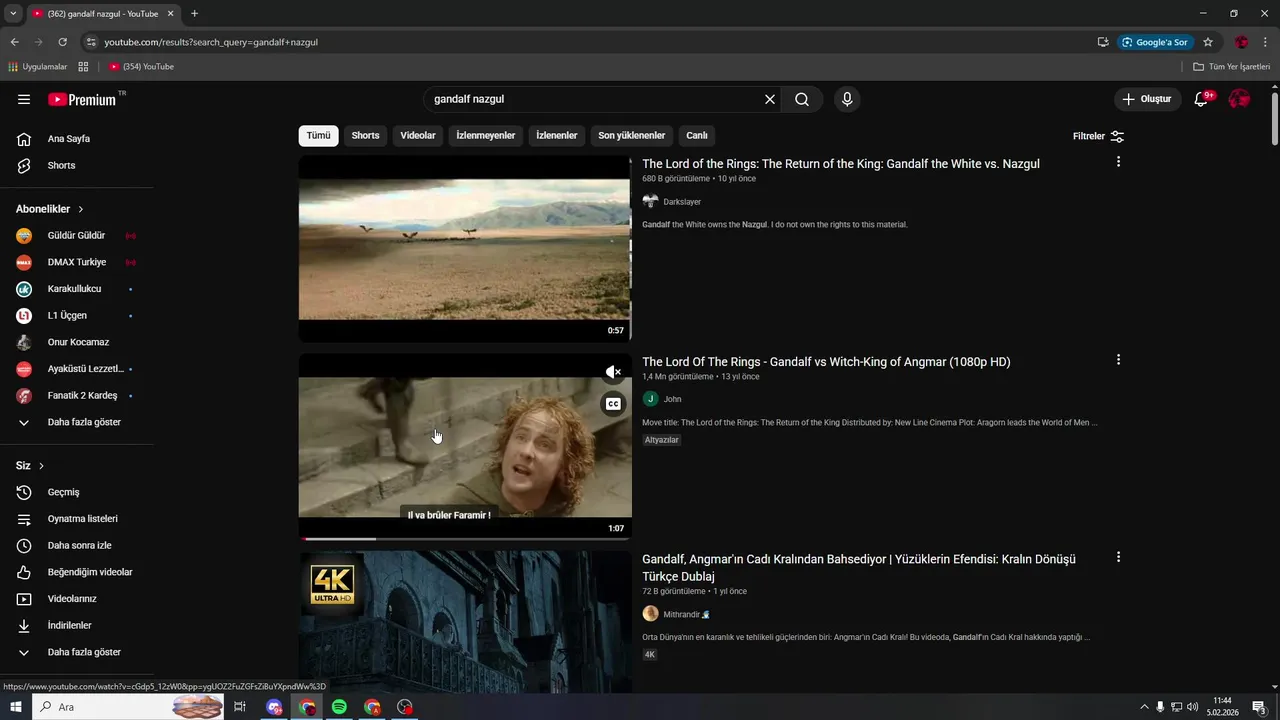This screenshot has height=720, width=1280.
Task: Expand the Abonelikler section
Action: [50, 209]
